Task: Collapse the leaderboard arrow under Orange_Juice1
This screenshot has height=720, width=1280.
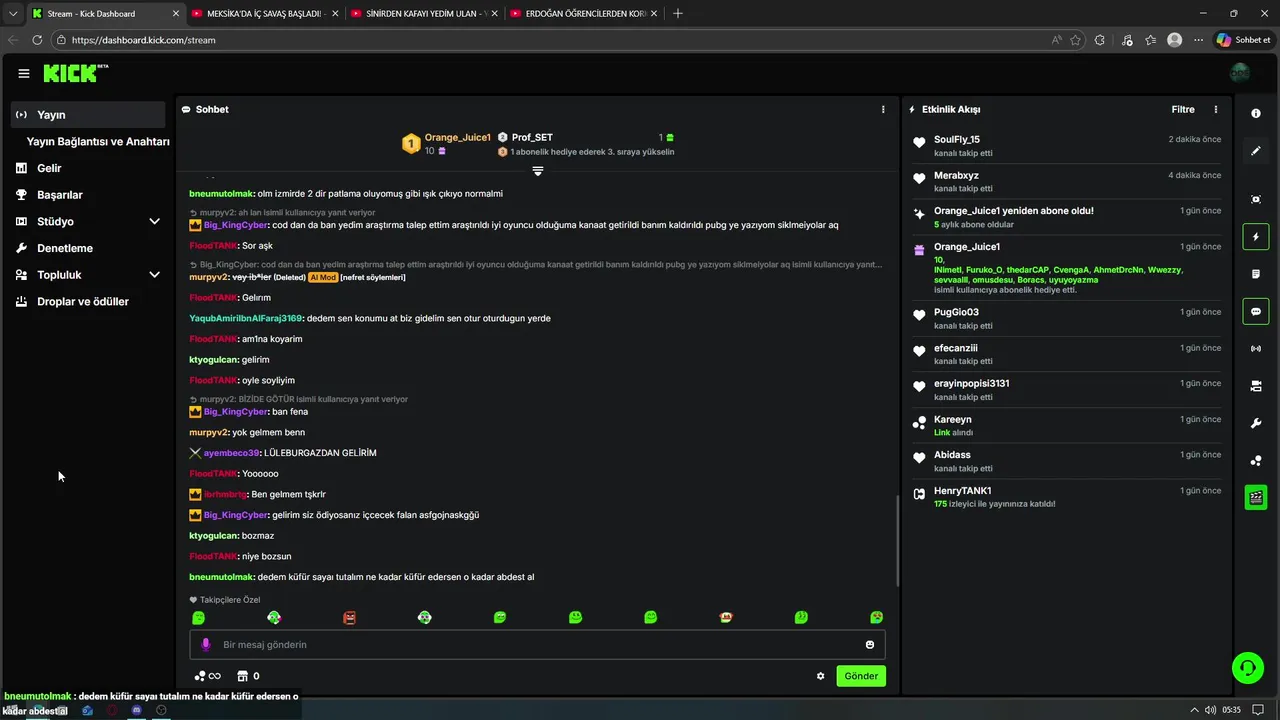Action: pyautogui.click(x=538, y=171)
